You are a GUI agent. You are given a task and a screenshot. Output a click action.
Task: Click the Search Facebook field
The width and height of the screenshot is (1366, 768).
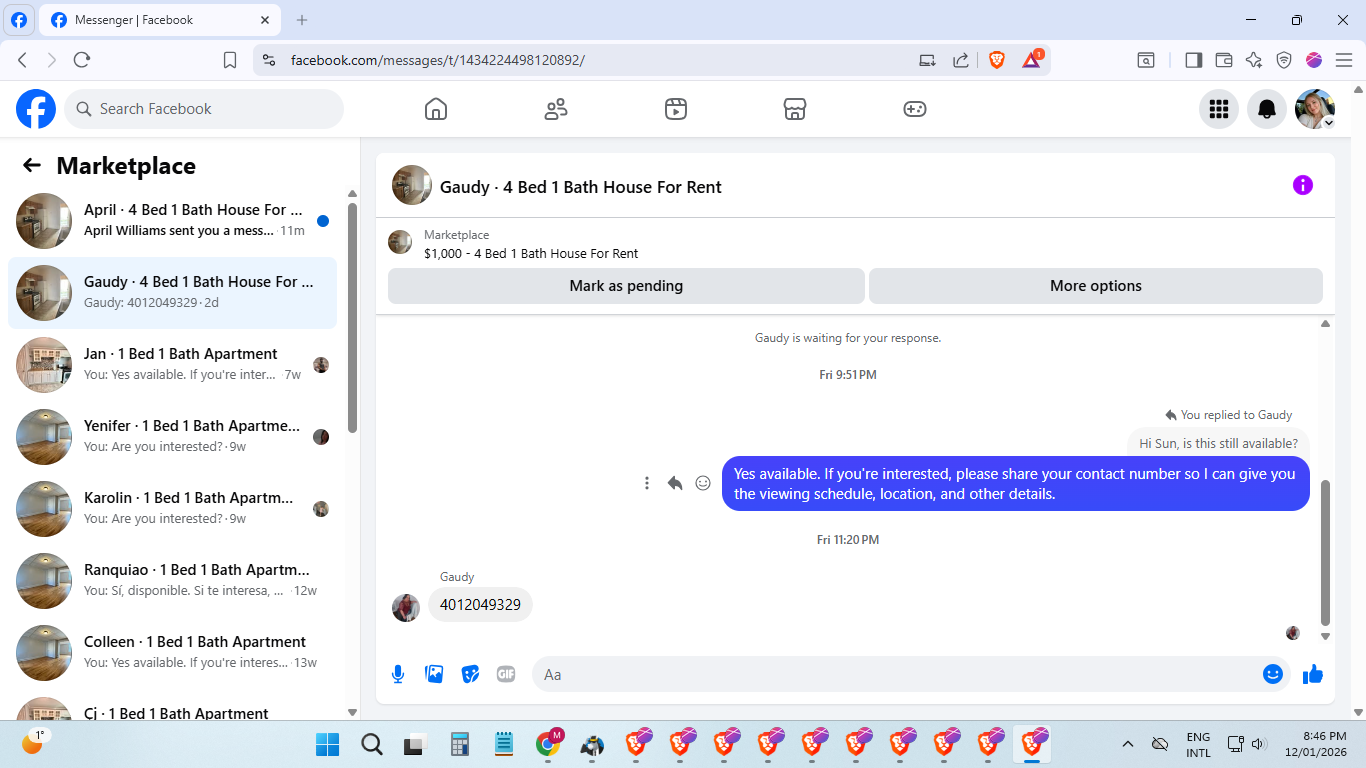[204, 109]
